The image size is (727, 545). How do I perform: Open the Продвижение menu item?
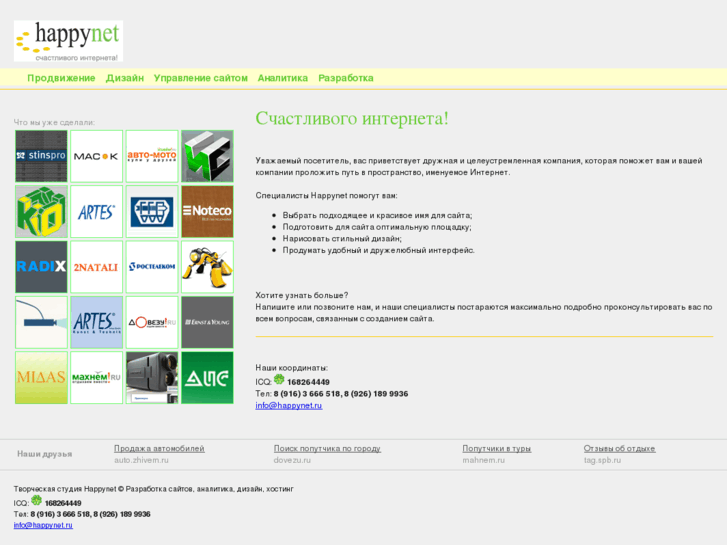(x=61, y=78)
